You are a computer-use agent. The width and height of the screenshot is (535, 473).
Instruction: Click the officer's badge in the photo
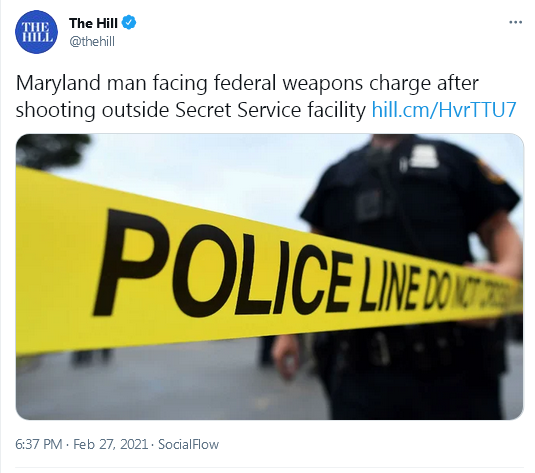coord(424,157)
